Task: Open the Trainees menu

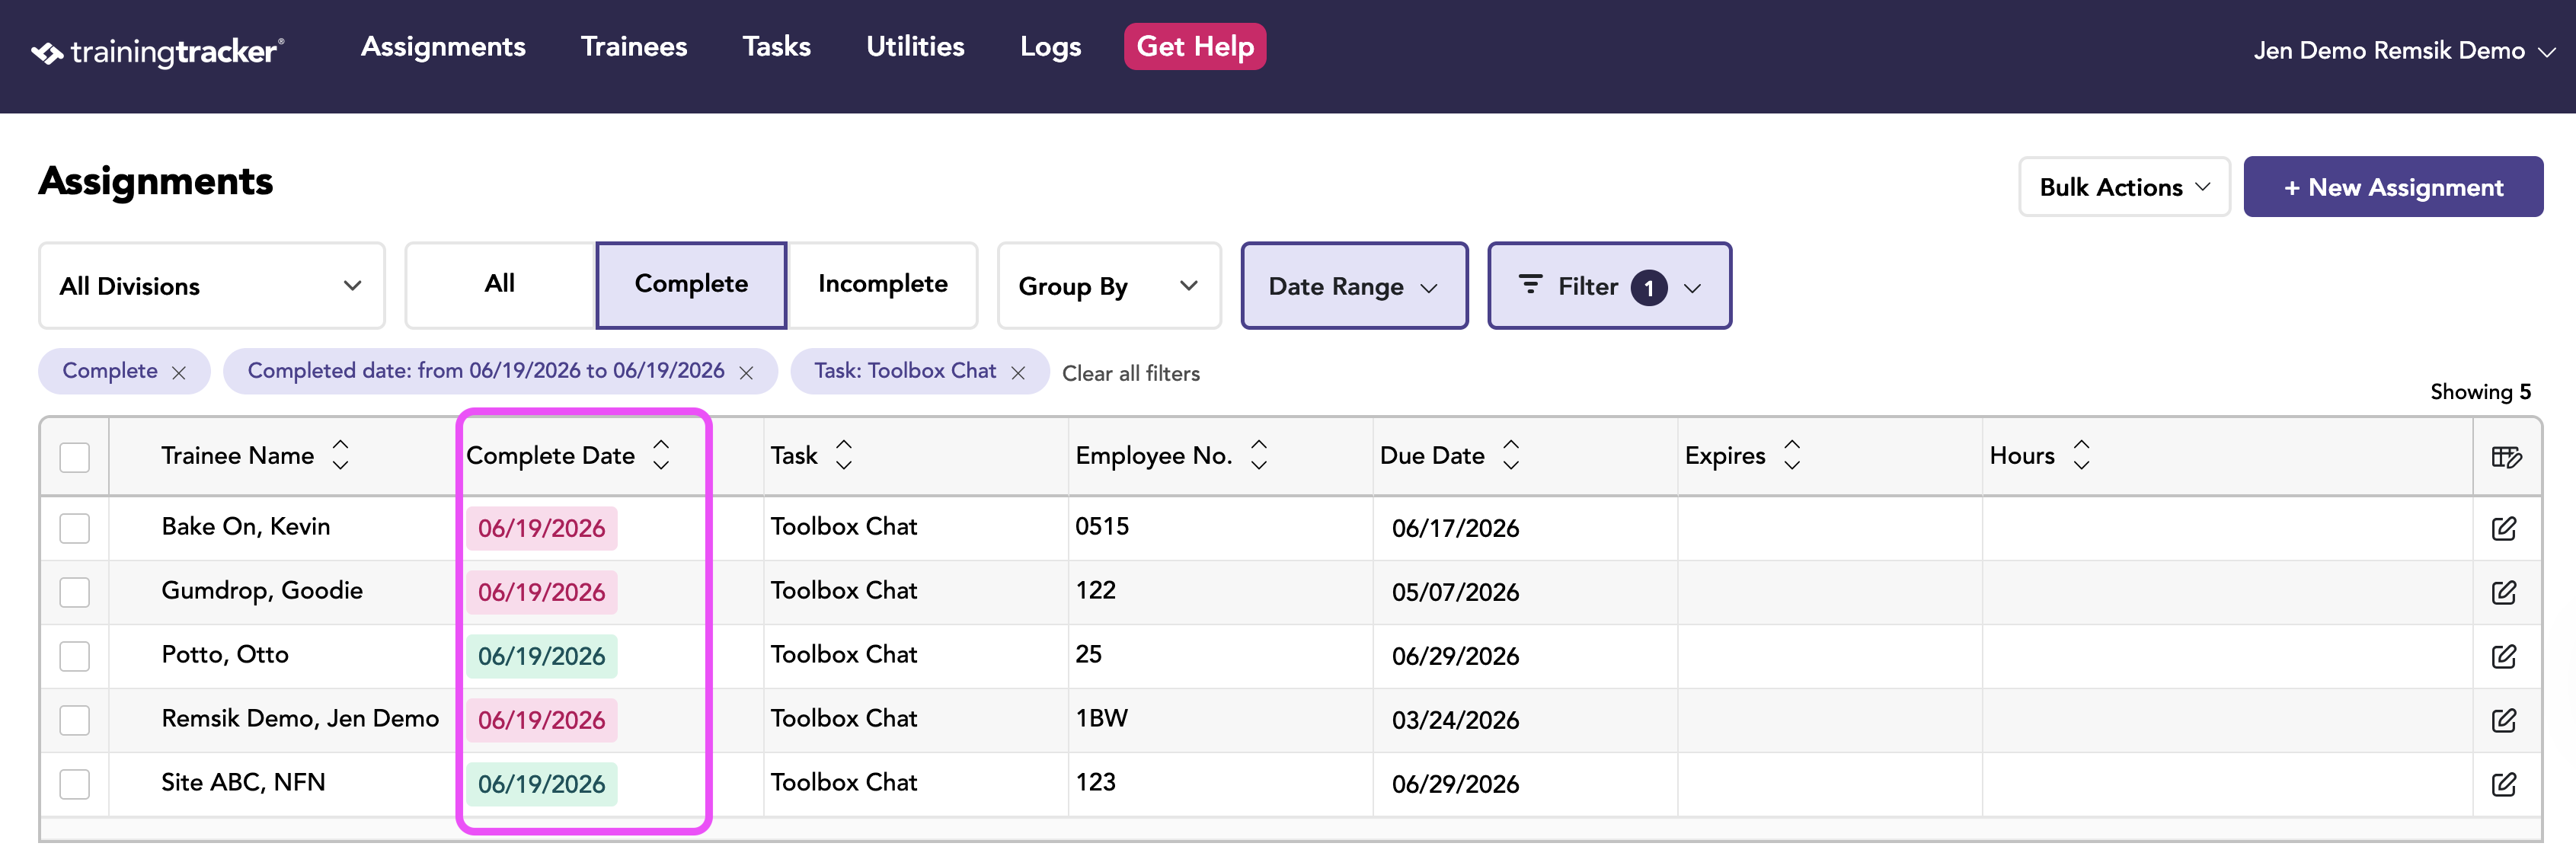Action: [634, 47]
